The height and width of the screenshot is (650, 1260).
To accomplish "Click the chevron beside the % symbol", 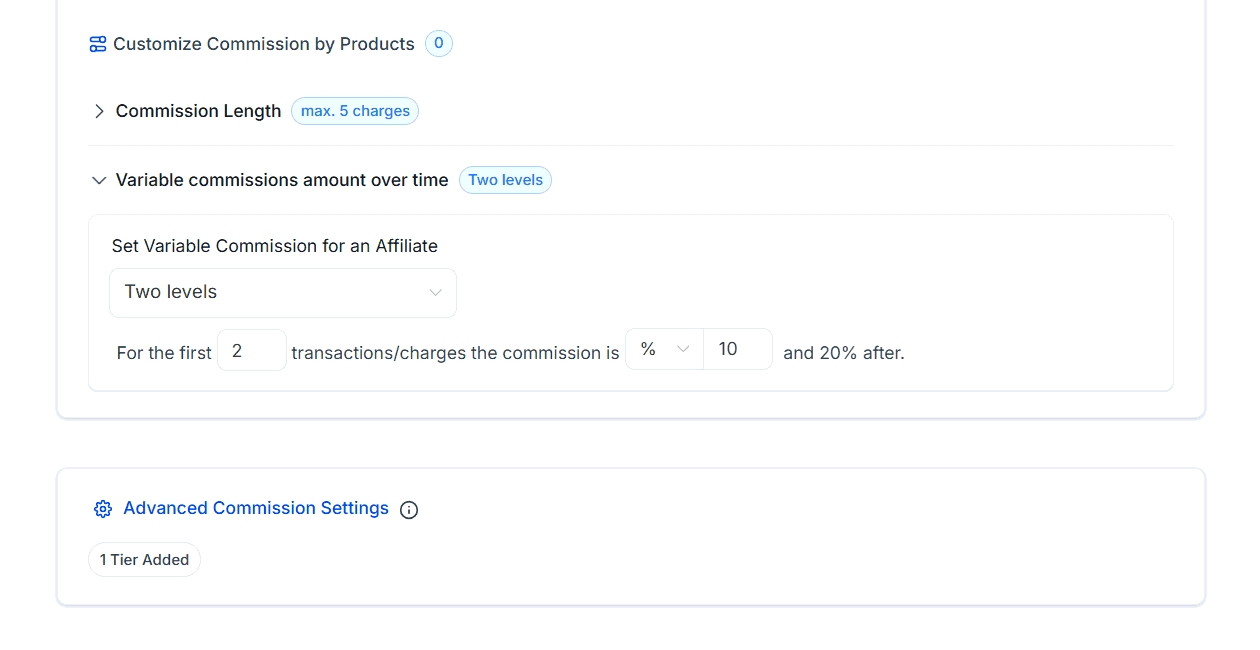I will click(683, 350).
